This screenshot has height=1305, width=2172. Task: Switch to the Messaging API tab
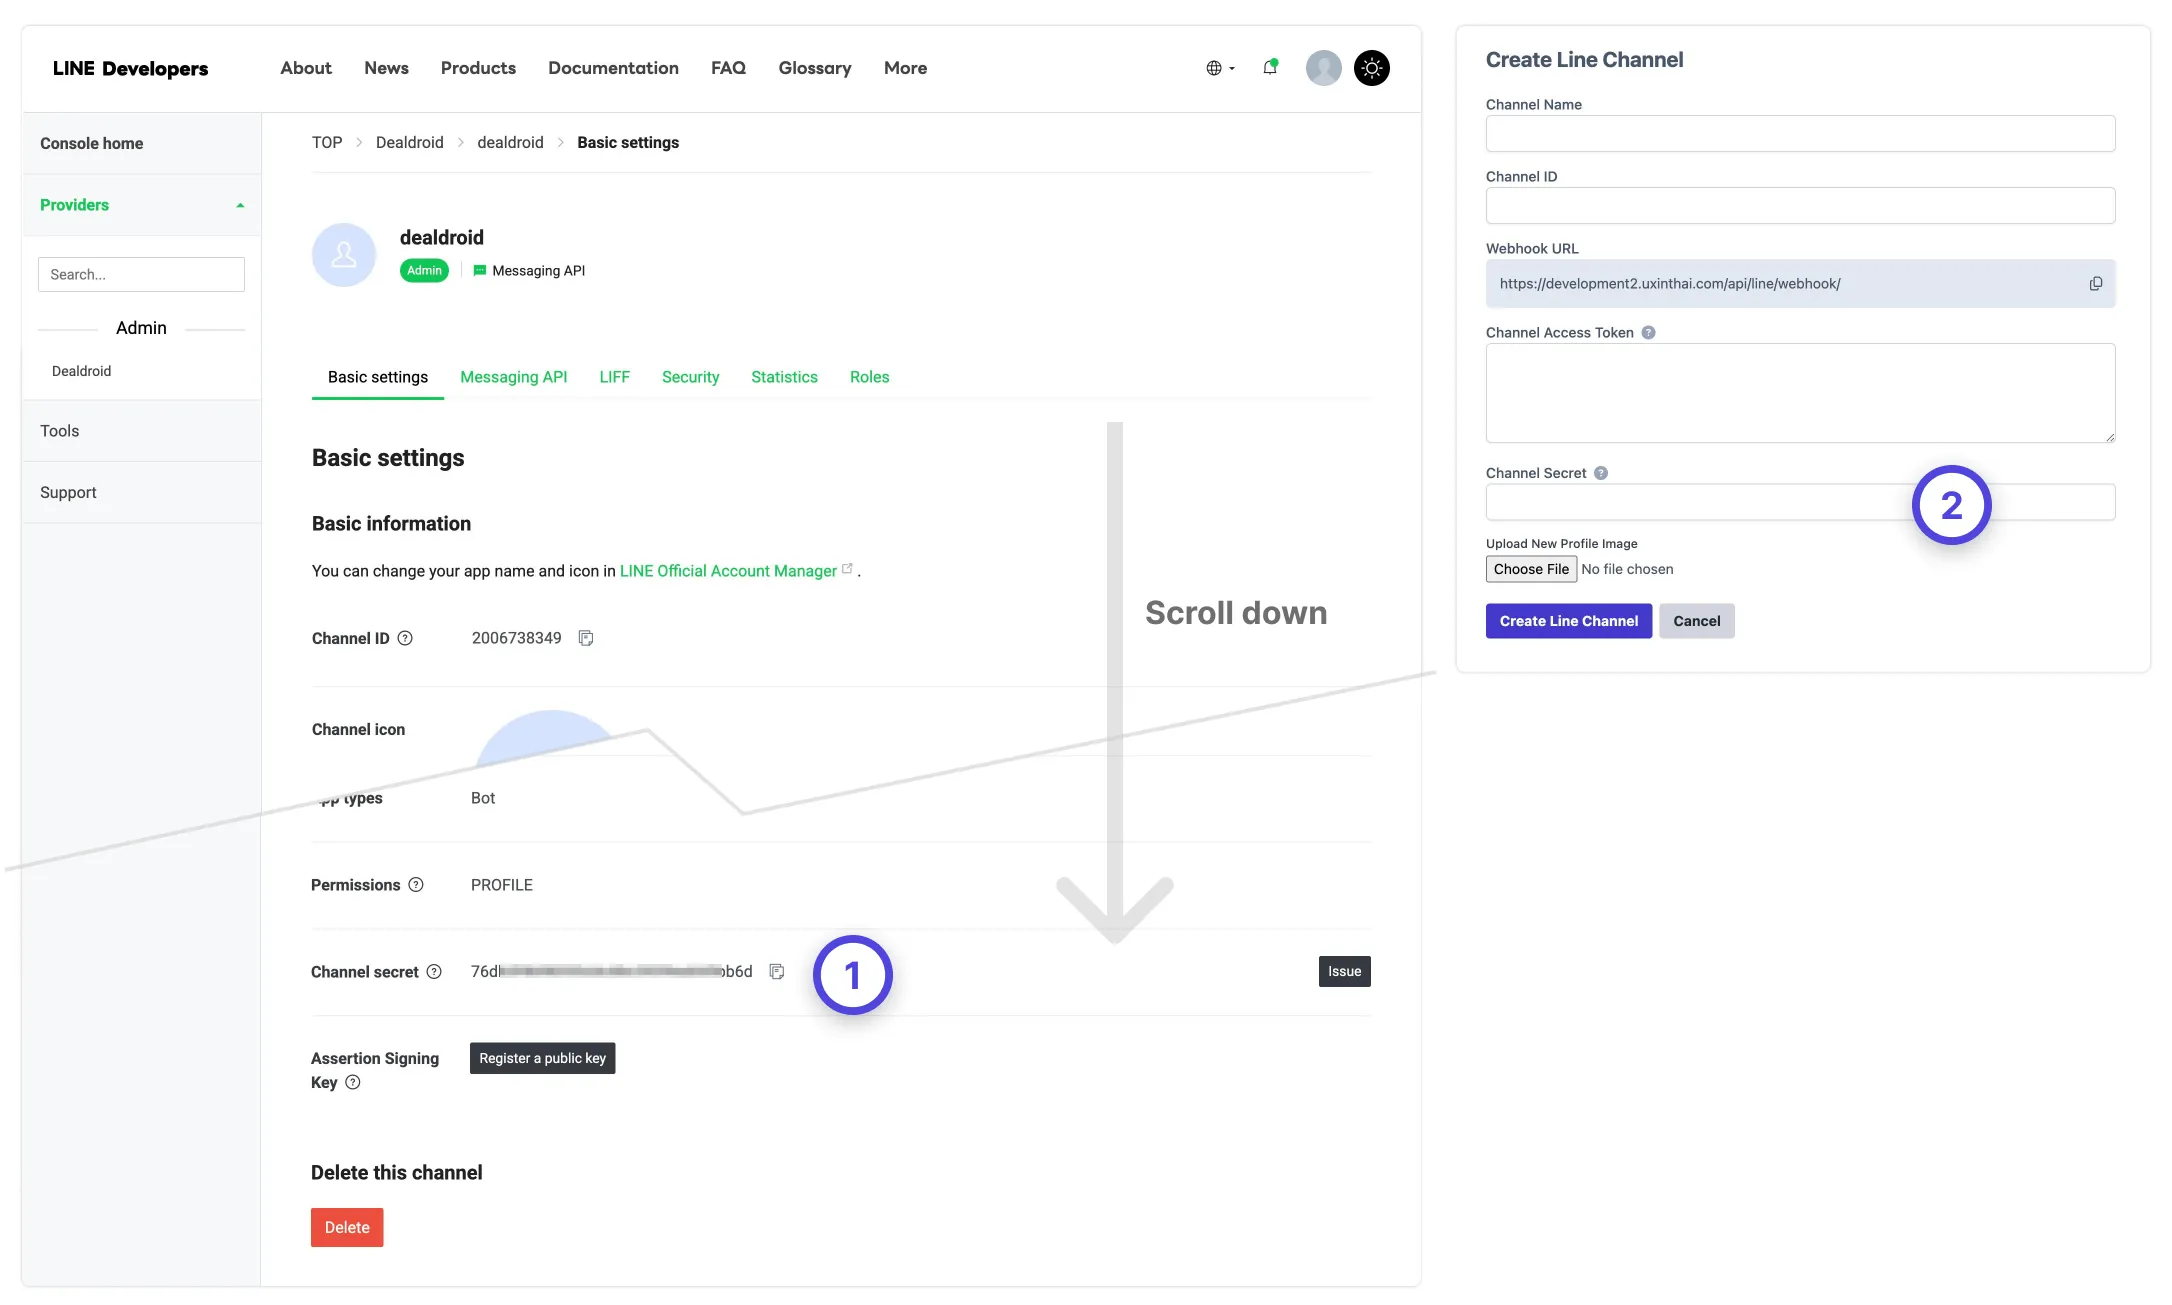tap(513, 377)
